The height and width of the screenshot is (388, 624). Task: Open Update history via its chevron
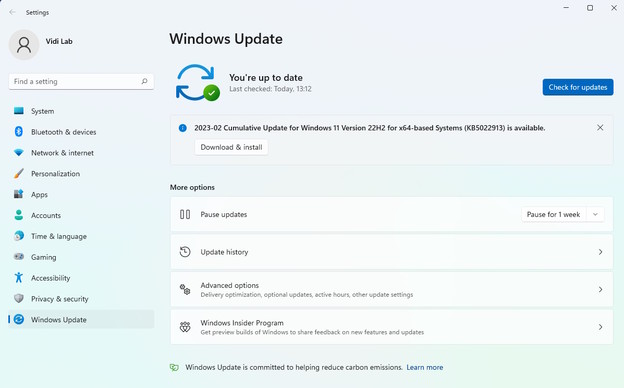coord(601,252)
